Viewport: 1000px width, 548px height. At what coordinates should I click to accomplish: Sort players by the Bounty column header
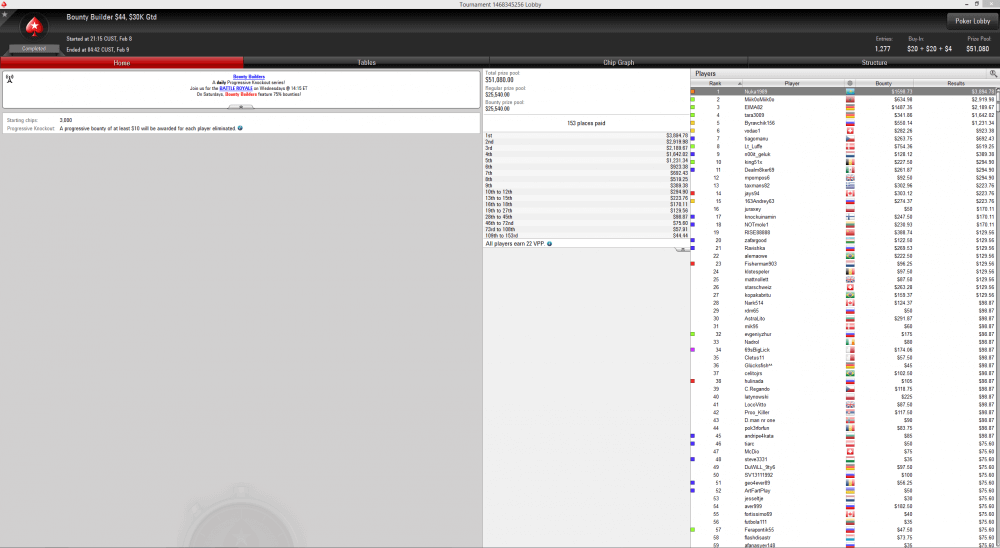(883, 83)
